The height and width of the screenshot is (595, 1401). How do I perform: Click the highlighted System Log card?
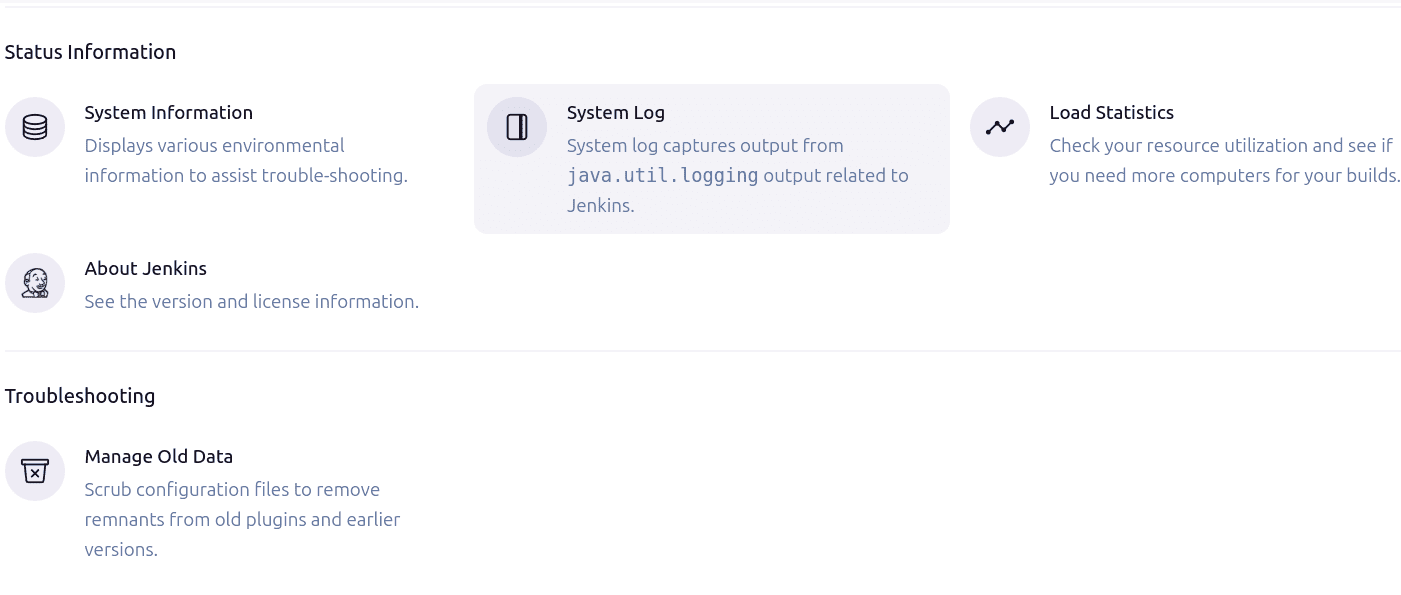tap(712, 158)
